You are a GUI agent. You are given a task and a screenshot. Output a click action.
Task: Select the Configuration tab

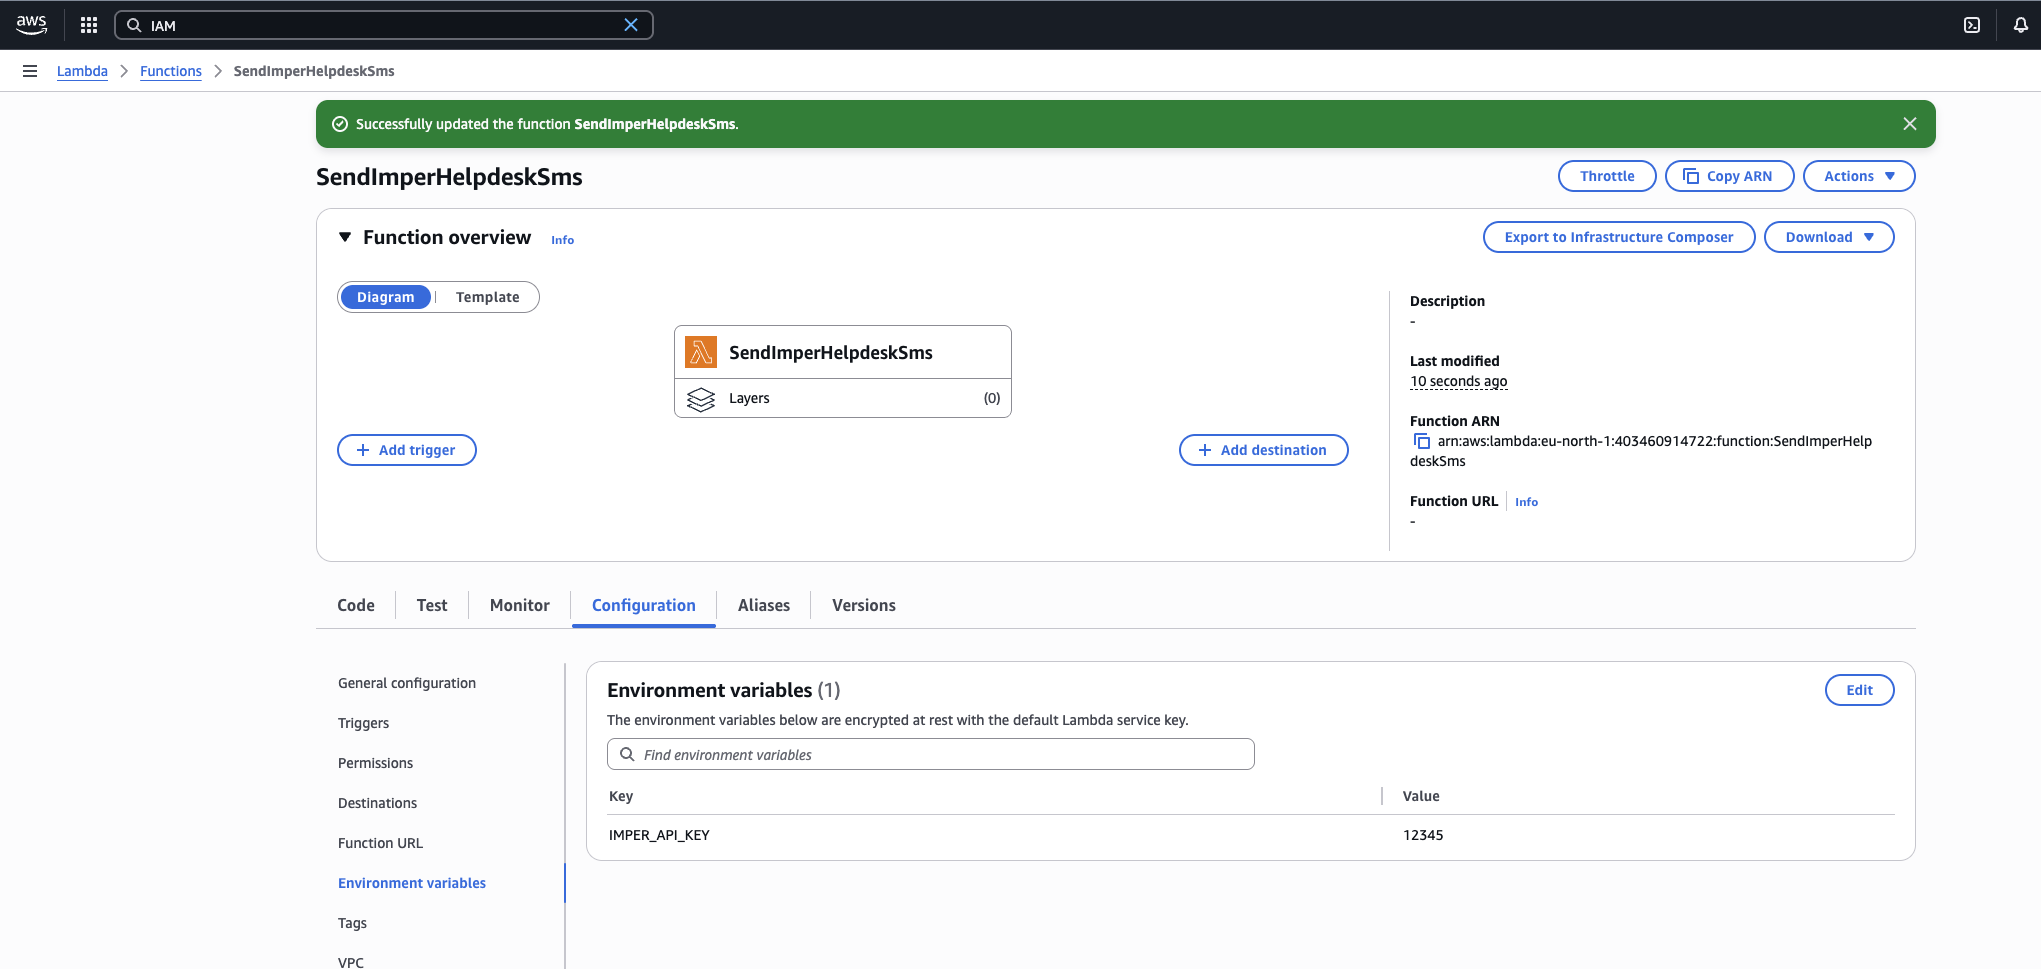[x=644, y=605]
